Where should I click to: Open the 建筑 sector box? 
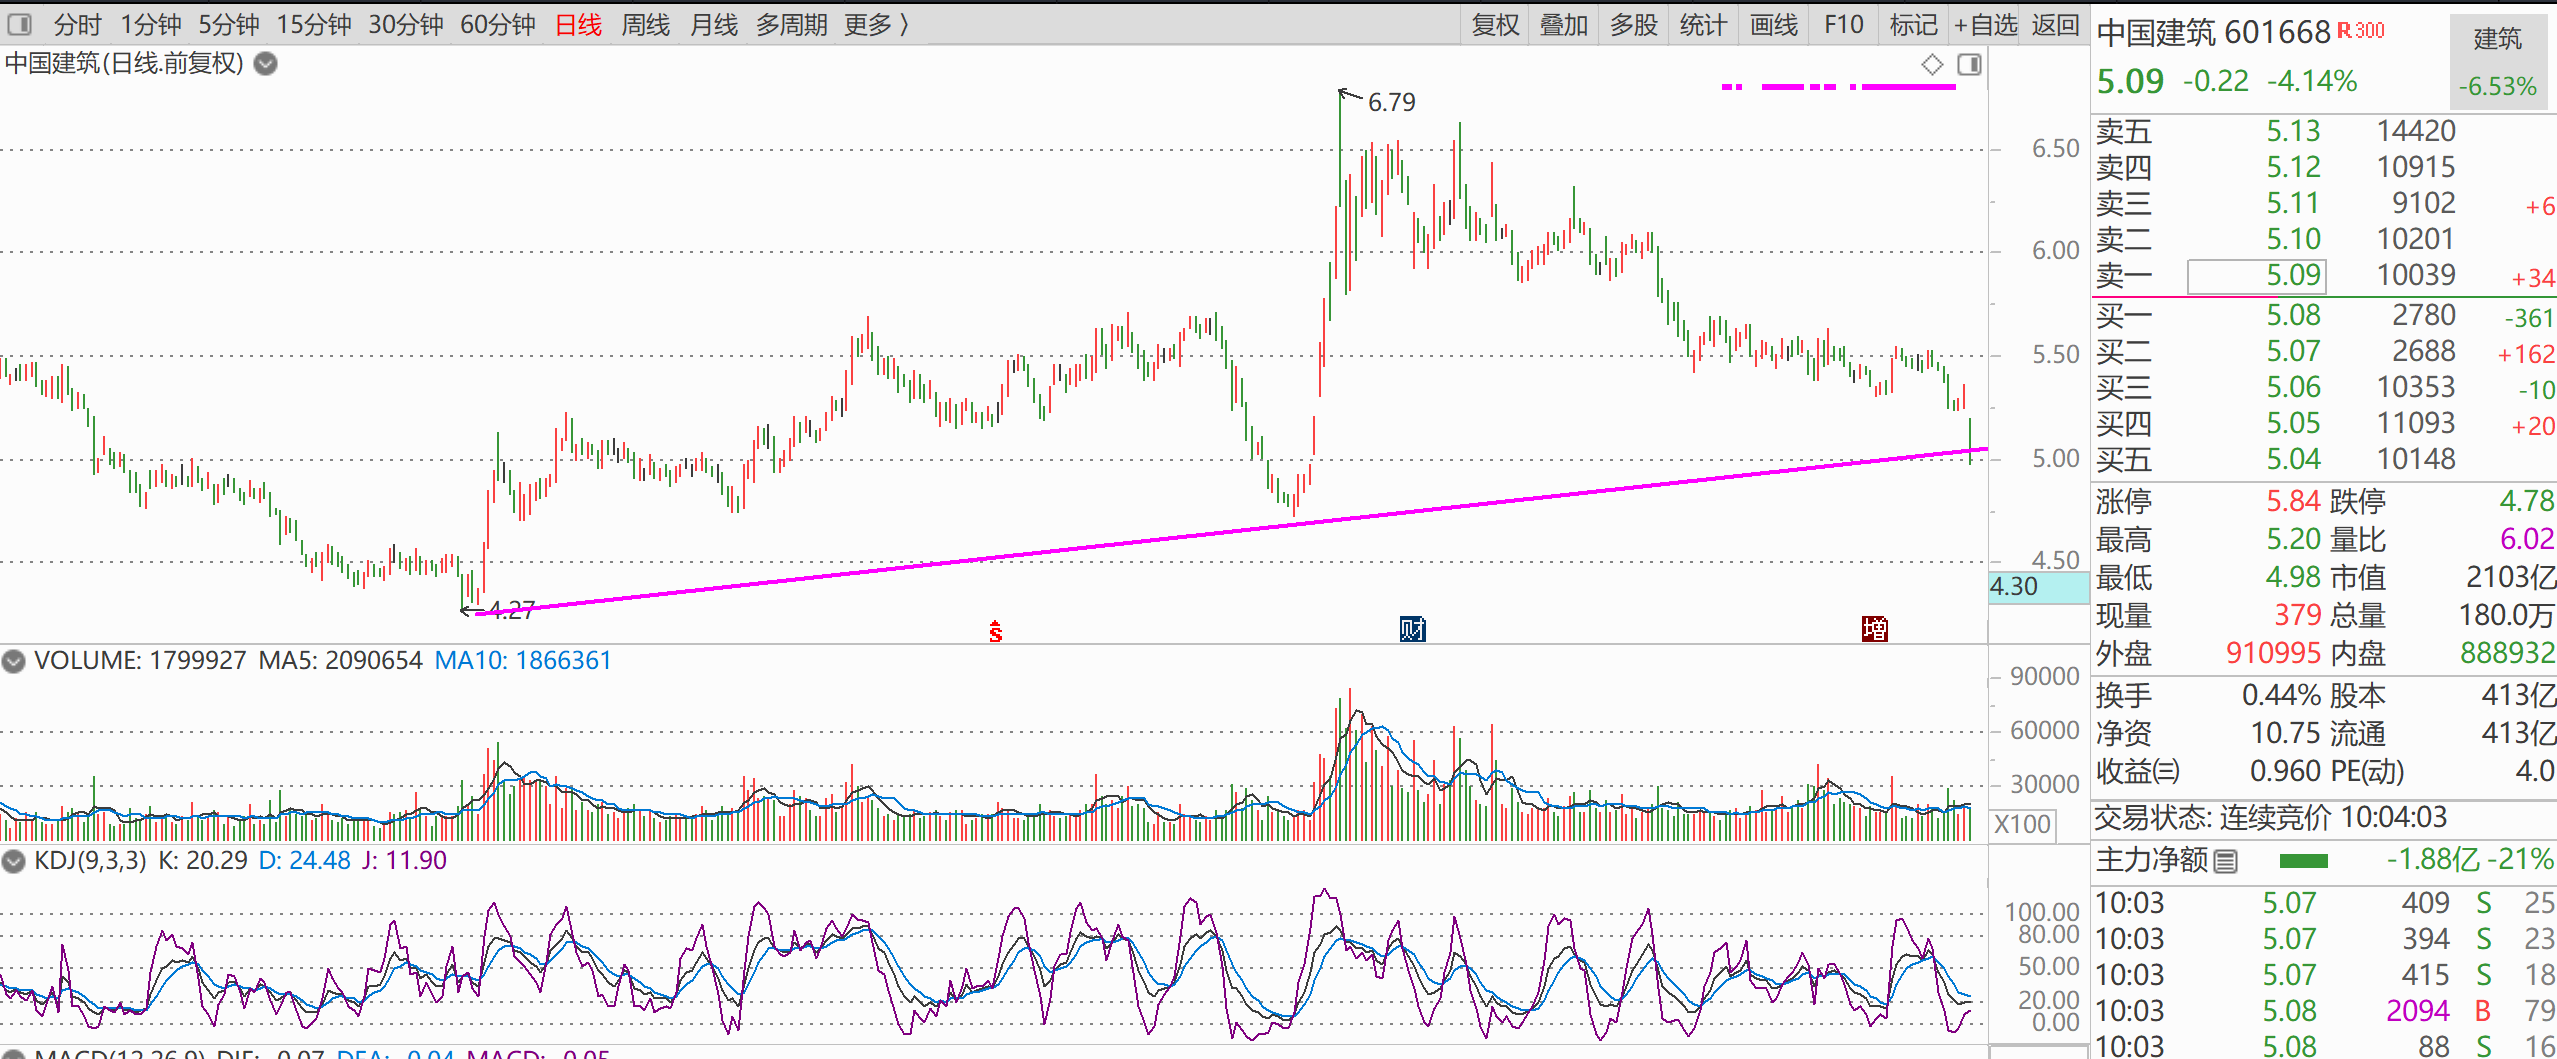point(2497,60)
